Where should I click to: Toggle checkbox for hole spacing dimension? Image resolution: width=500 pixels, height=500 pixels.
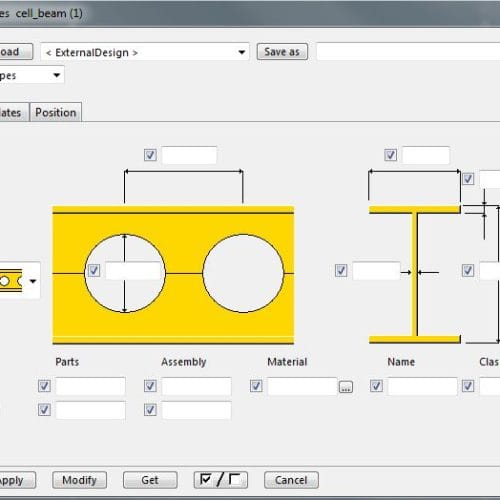150,155
